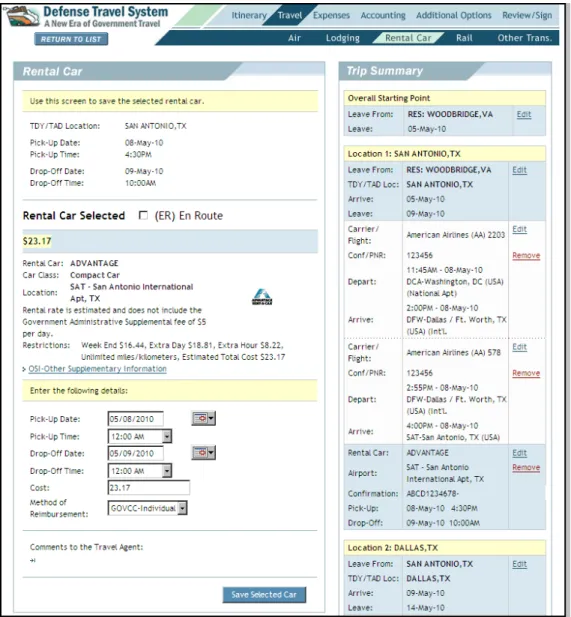The image size is (571, 617).
Task: Click the Location 2: DALLAS,TX header
Action: coord(445,547)
